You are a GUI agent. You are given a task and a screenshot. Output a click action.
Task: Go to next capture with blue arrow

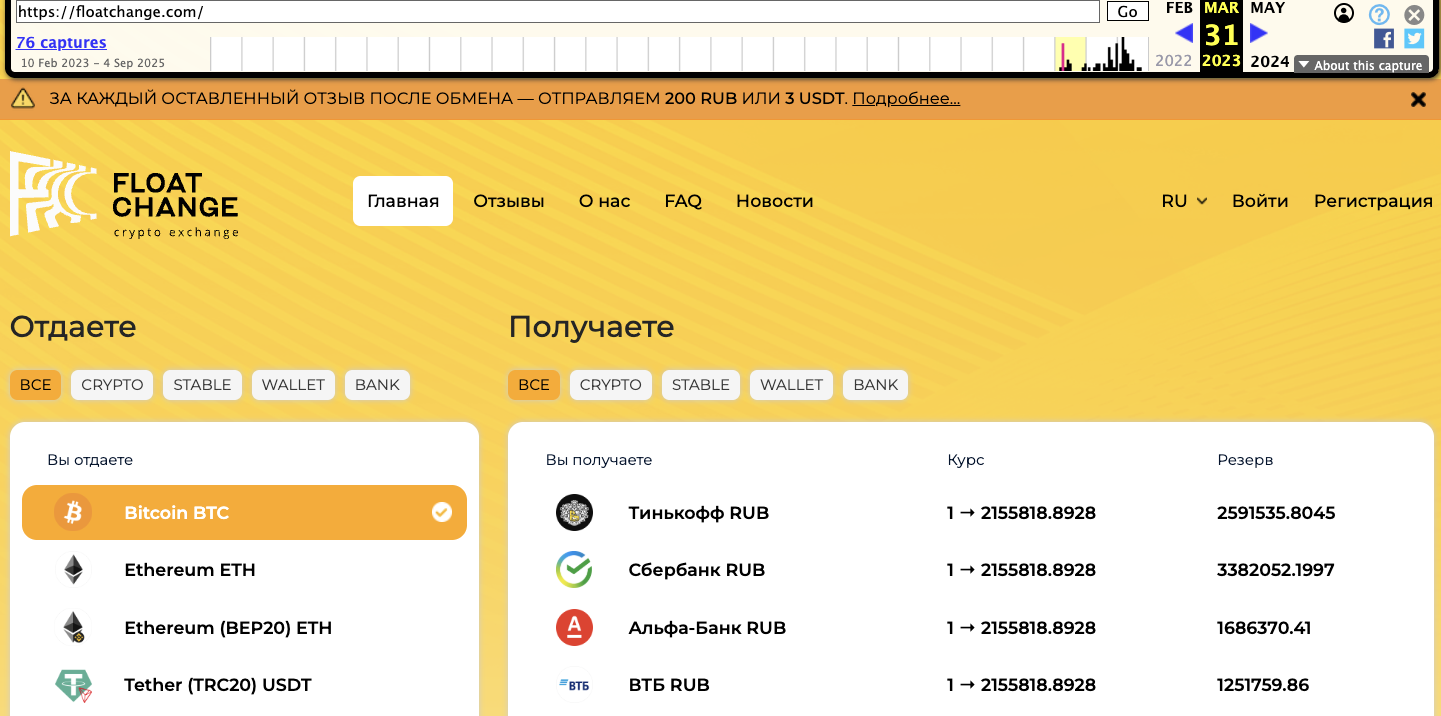click(x=1259, y=33)
